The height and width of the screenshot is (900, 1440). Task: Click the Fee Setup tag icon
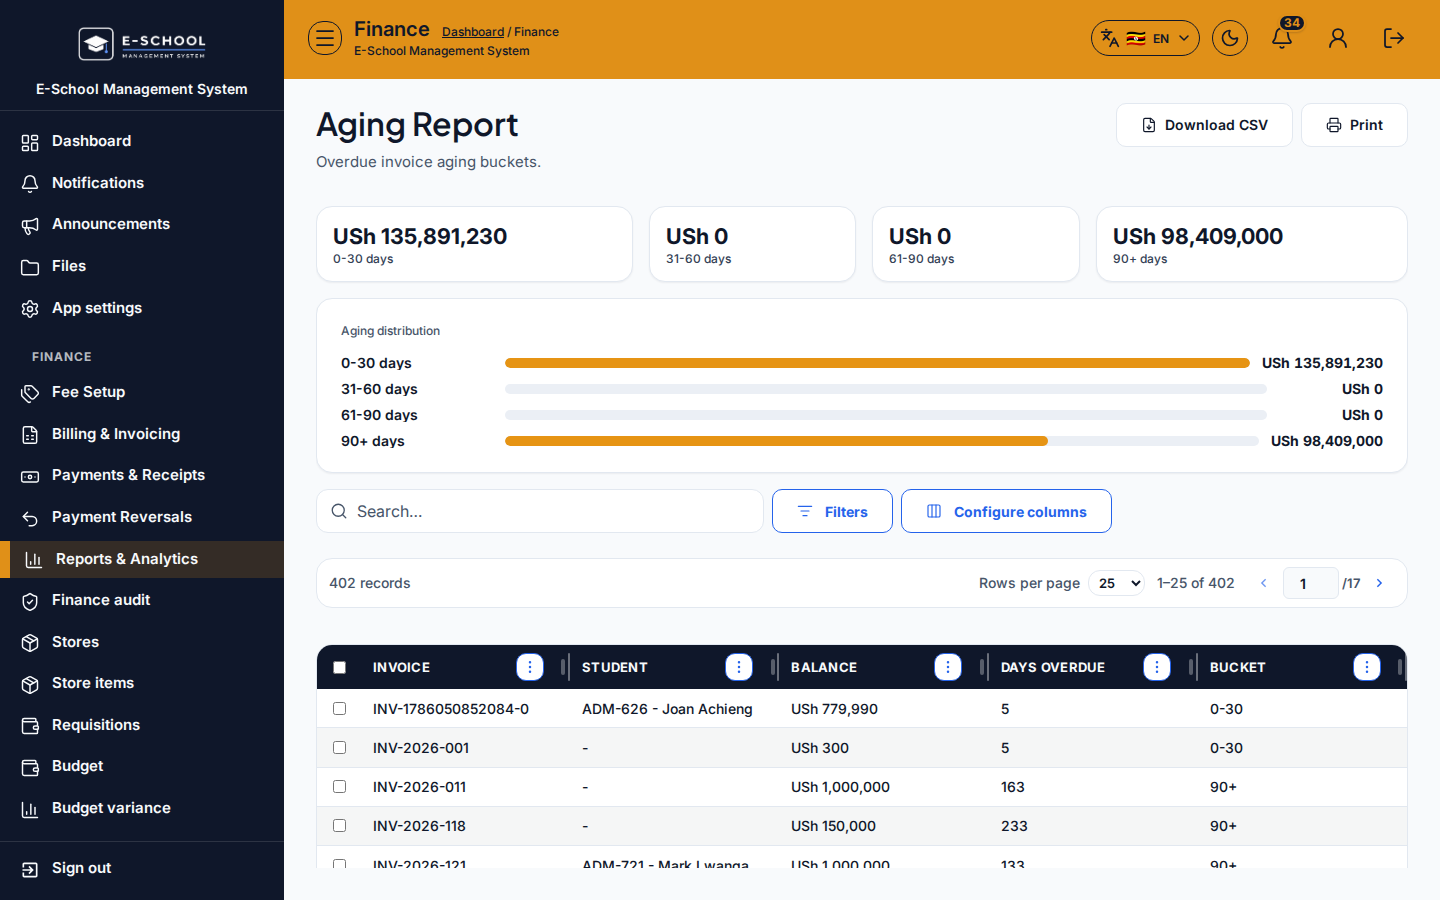[30, 393]
